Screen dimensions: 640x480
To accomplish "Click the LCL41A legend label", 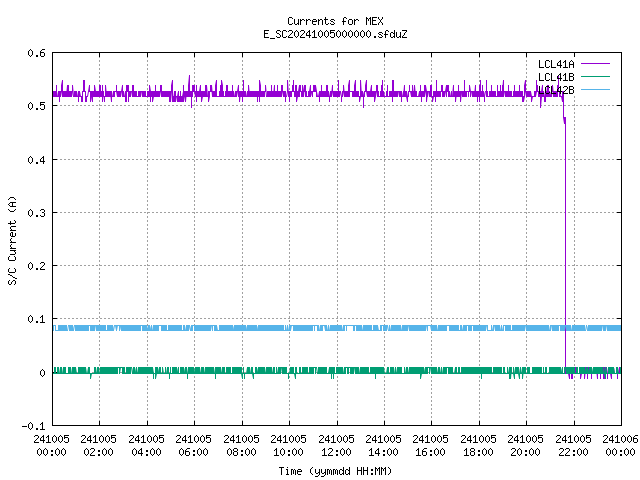I will (556, 64).
